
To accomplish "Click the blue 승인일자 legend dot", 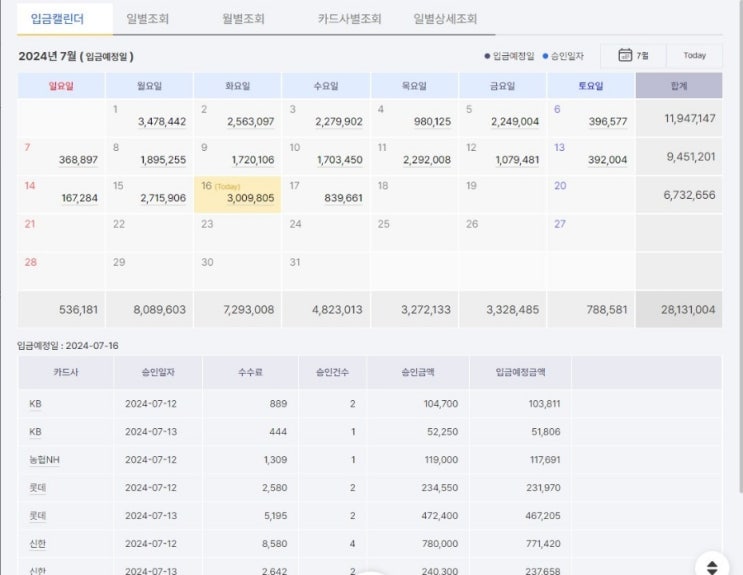I will point(545,57).
